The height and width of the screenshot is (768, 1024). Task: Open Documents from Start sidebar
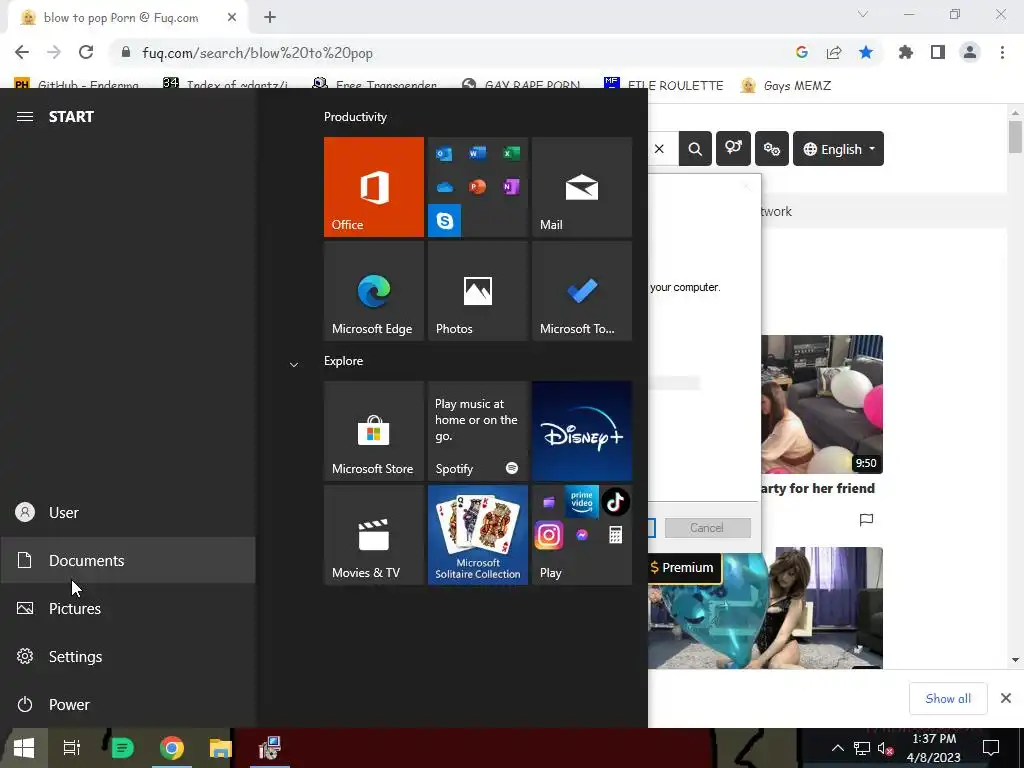pos(128,560)
